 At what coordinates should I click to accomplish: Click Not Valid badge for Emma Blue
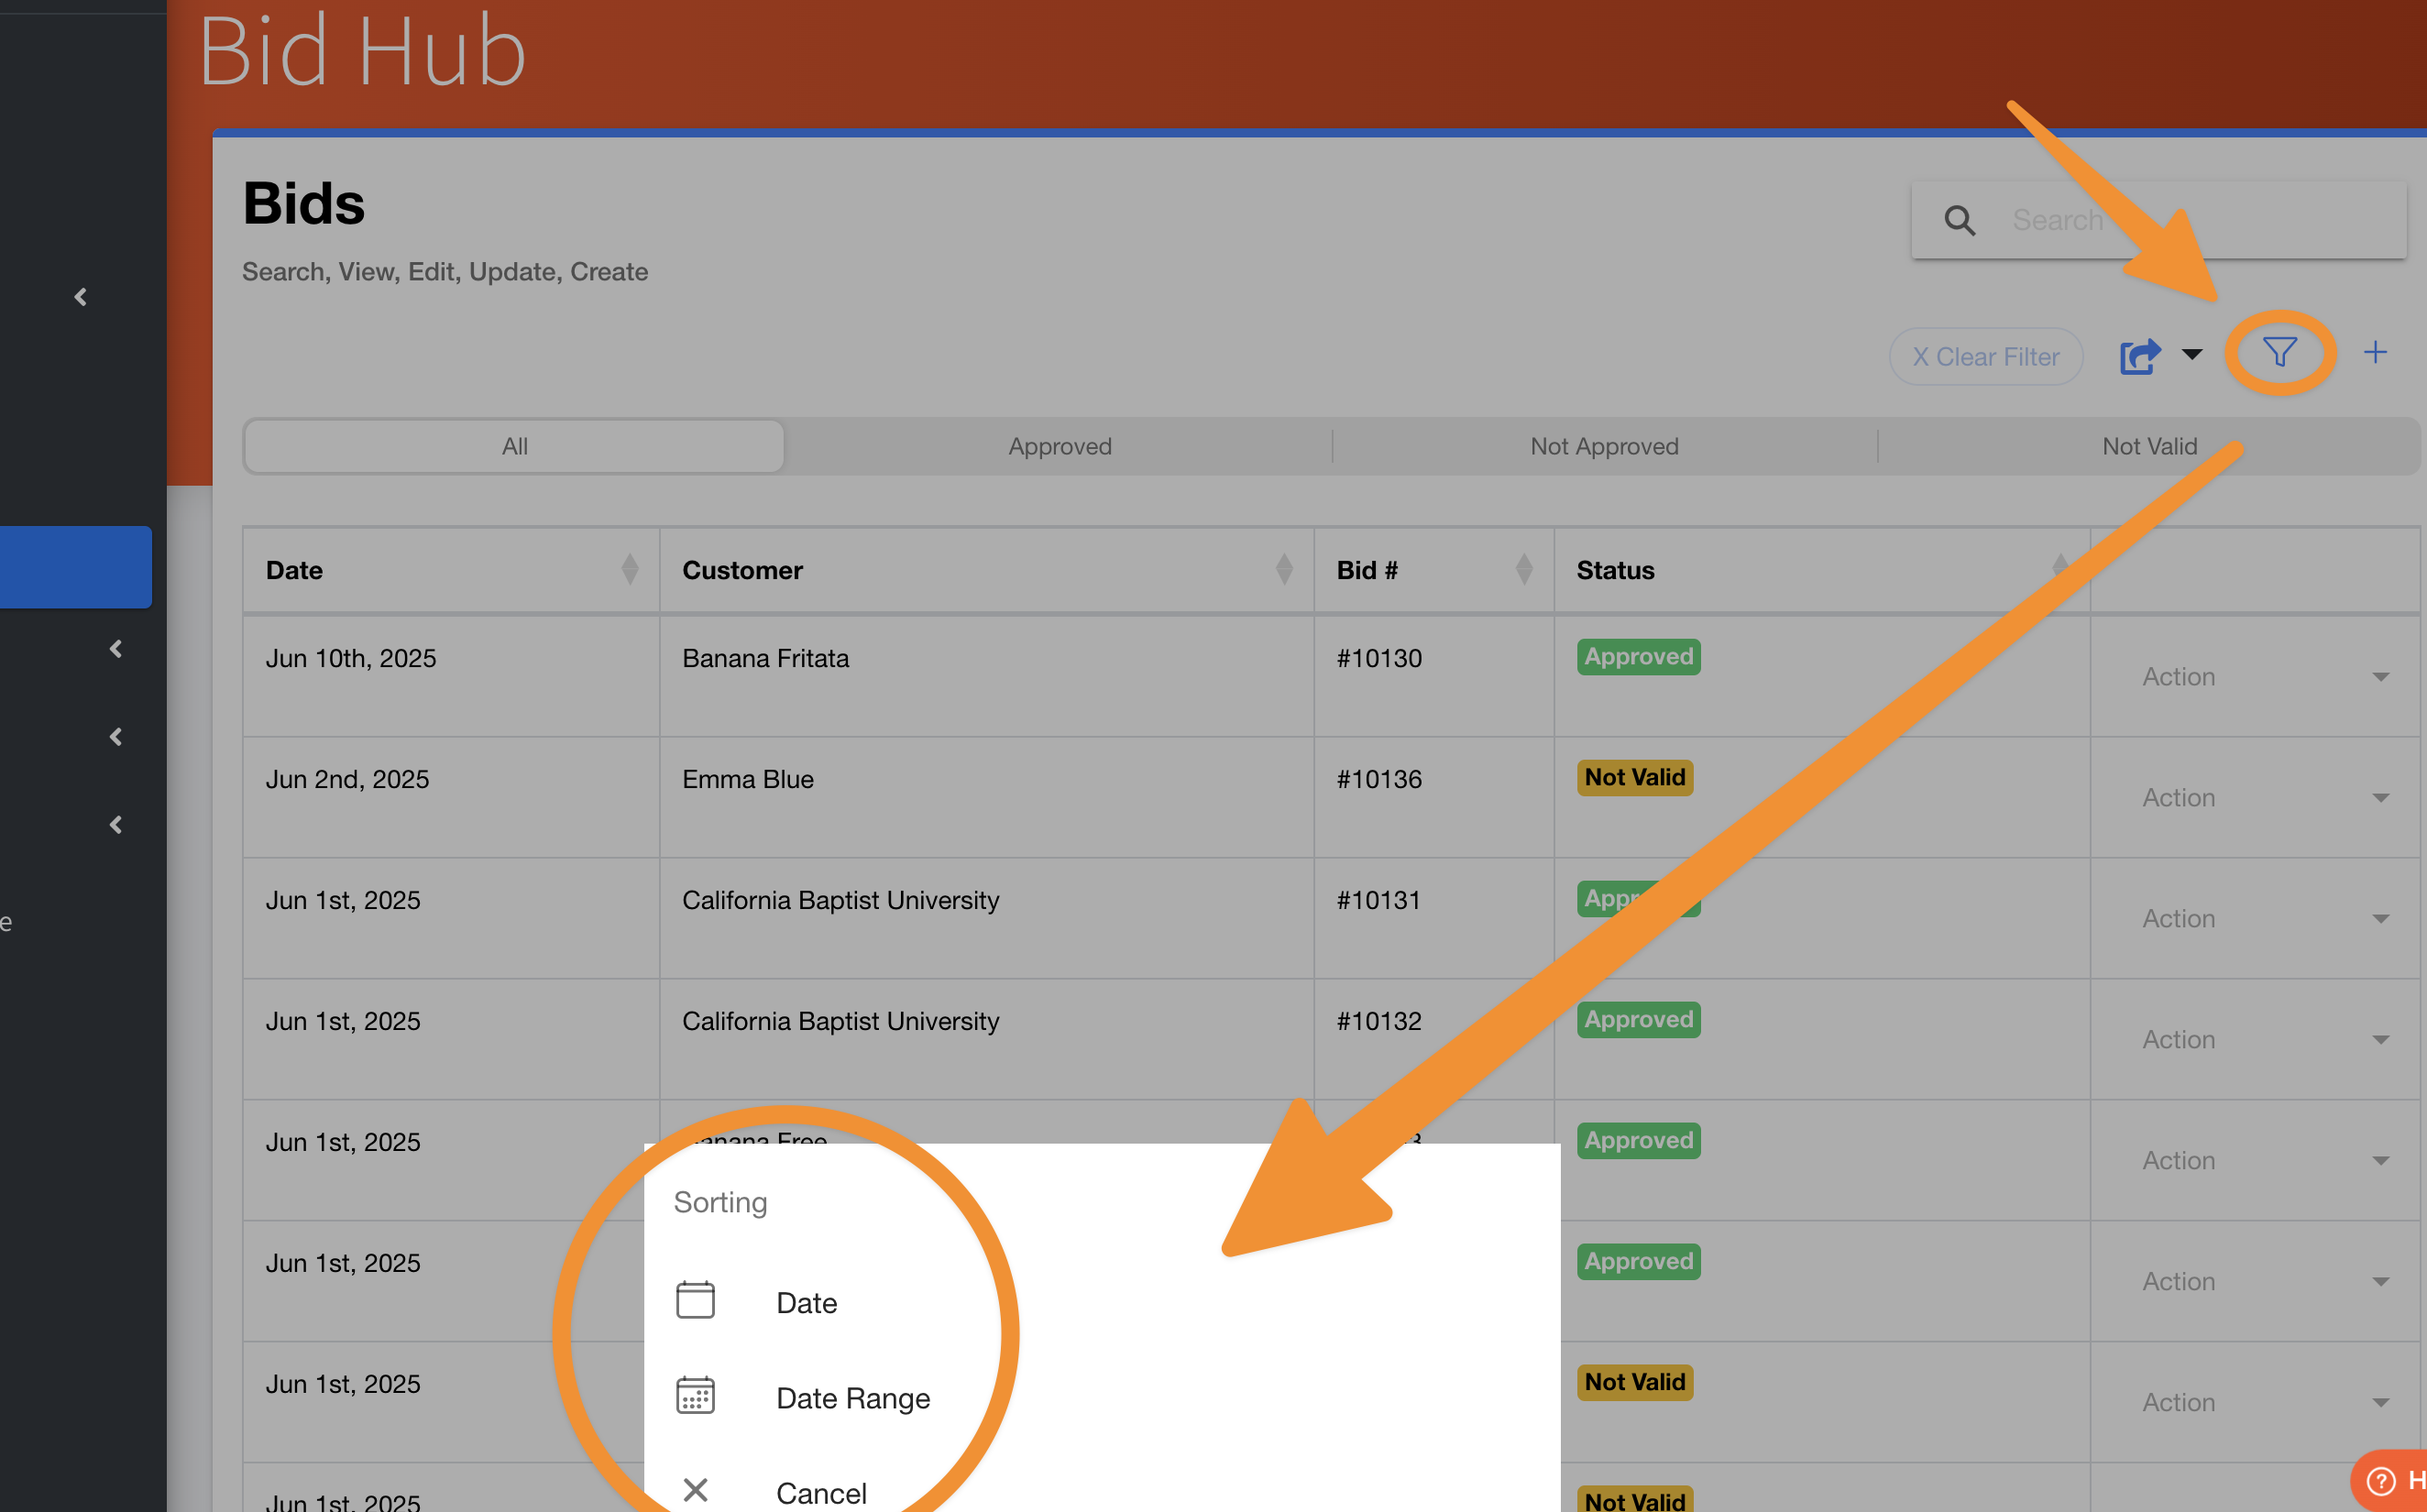pyautogui.click(x=1634, y=777)
